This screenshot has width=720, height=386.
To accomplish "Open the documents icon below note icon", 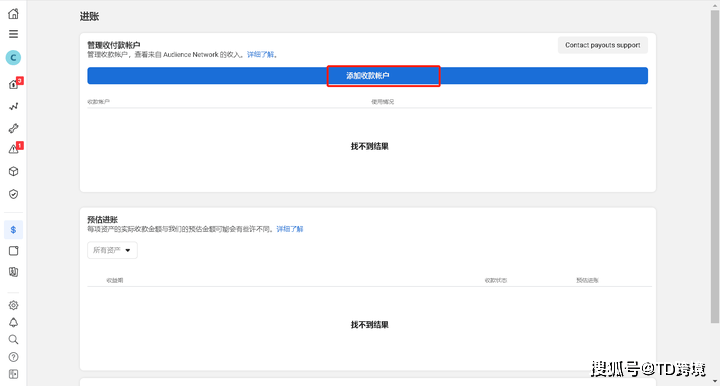I will coord(13,272).
